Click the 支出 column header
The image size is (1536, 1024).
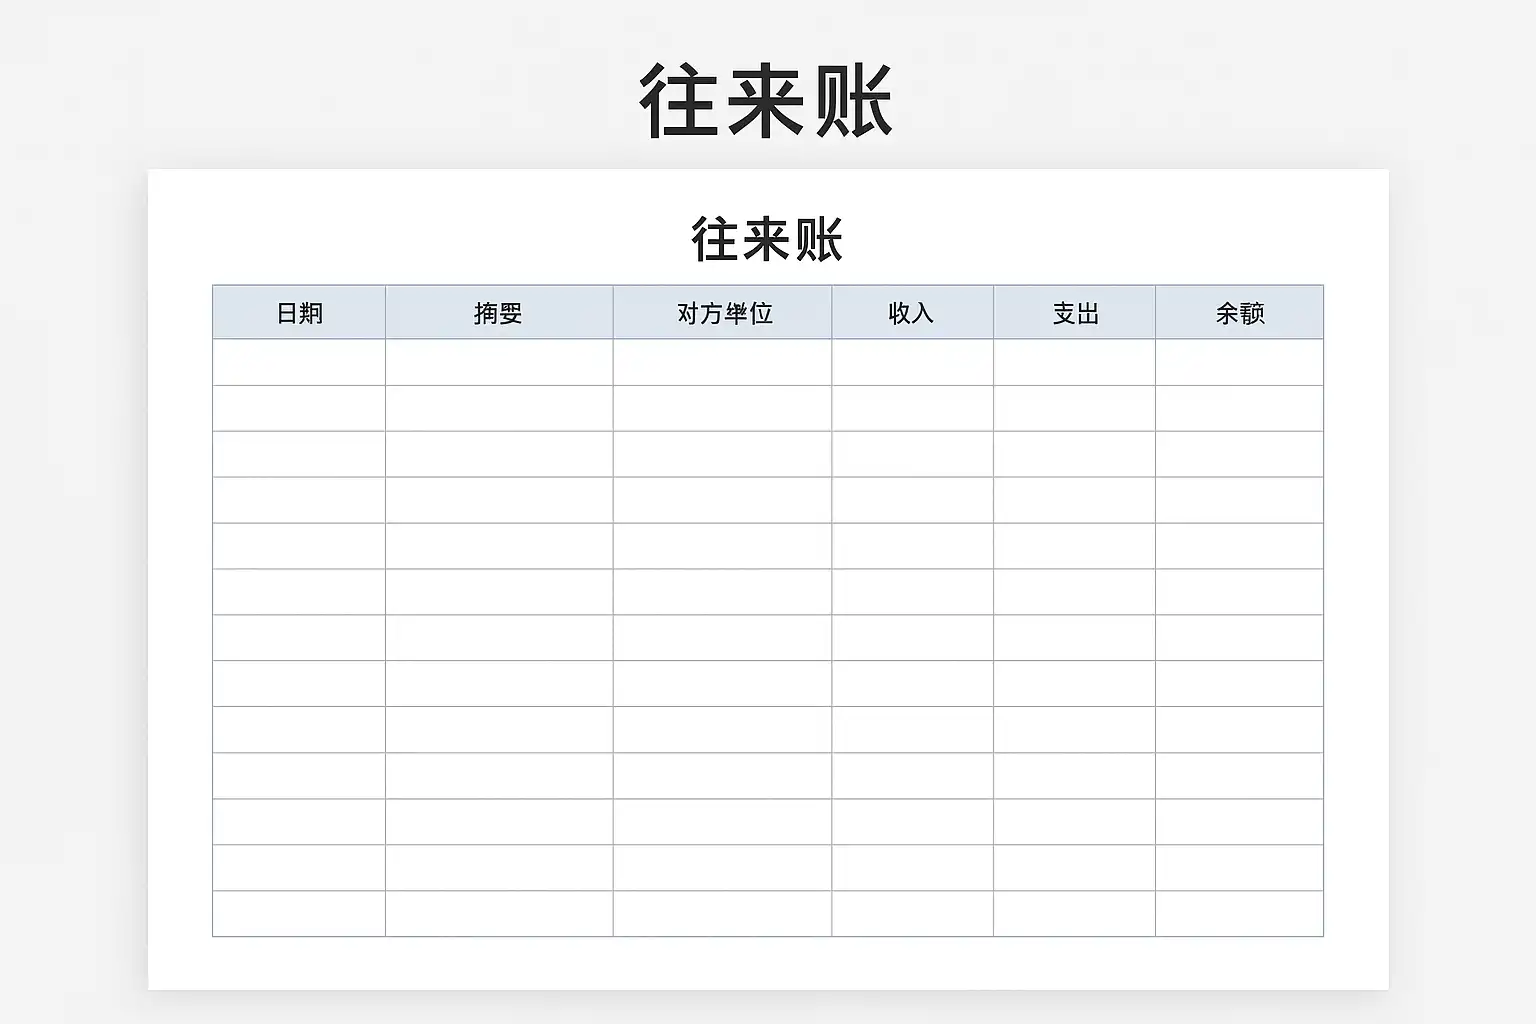click(x=1074, y=312)
